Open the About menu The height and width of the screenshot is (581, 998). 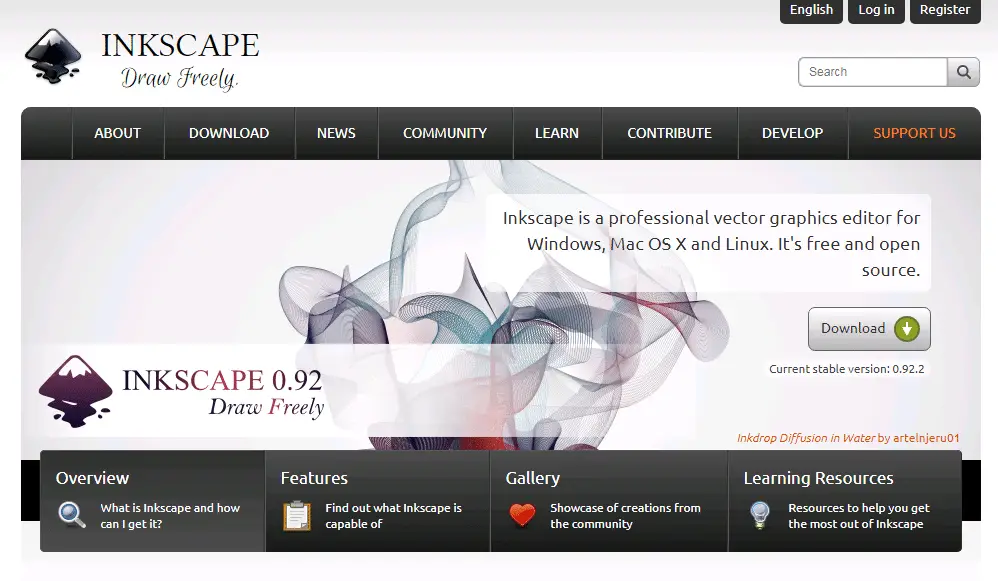(x=118, y=133)
